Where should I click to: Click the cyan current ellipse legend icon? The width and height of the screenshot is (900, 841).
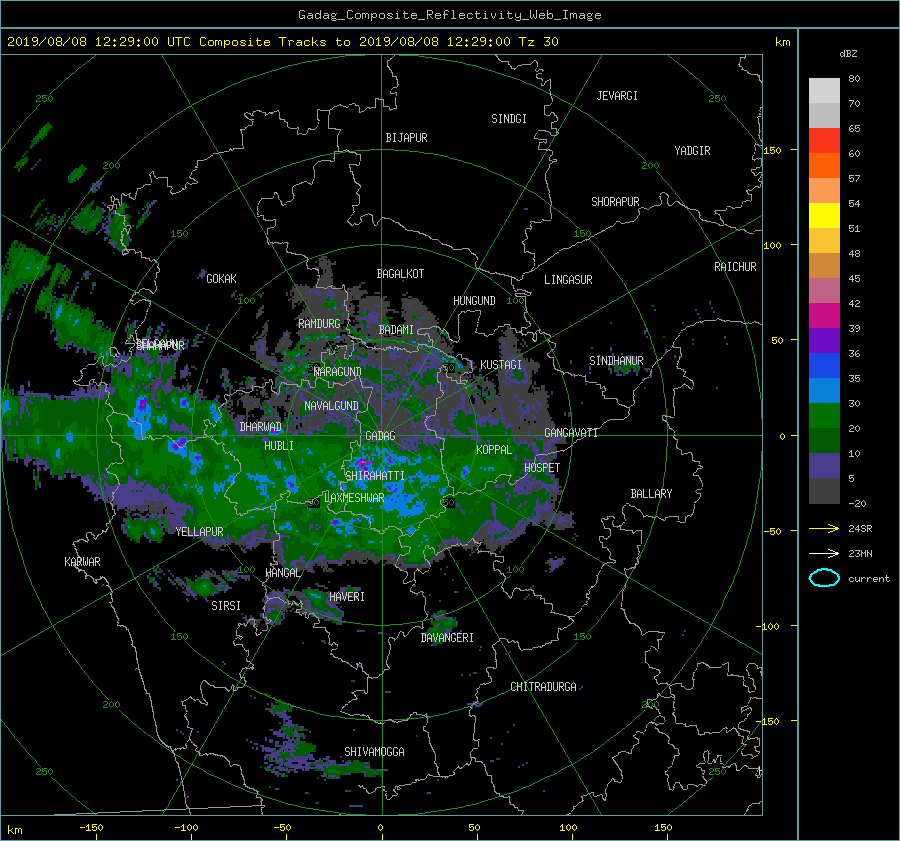tap(824, 578)
